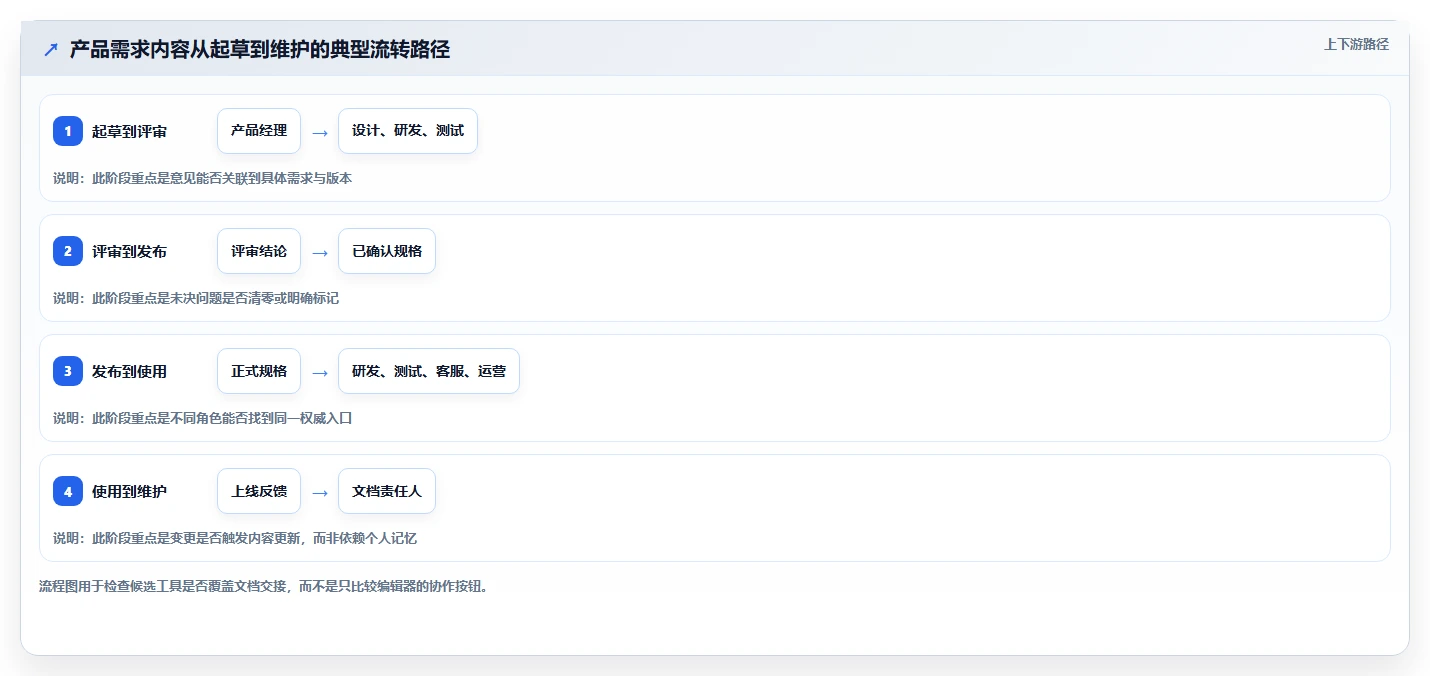The width and height of the screenshot is (1430, 676).
Task: Click the 正式规格 node
Action: (x=259, y=371)
